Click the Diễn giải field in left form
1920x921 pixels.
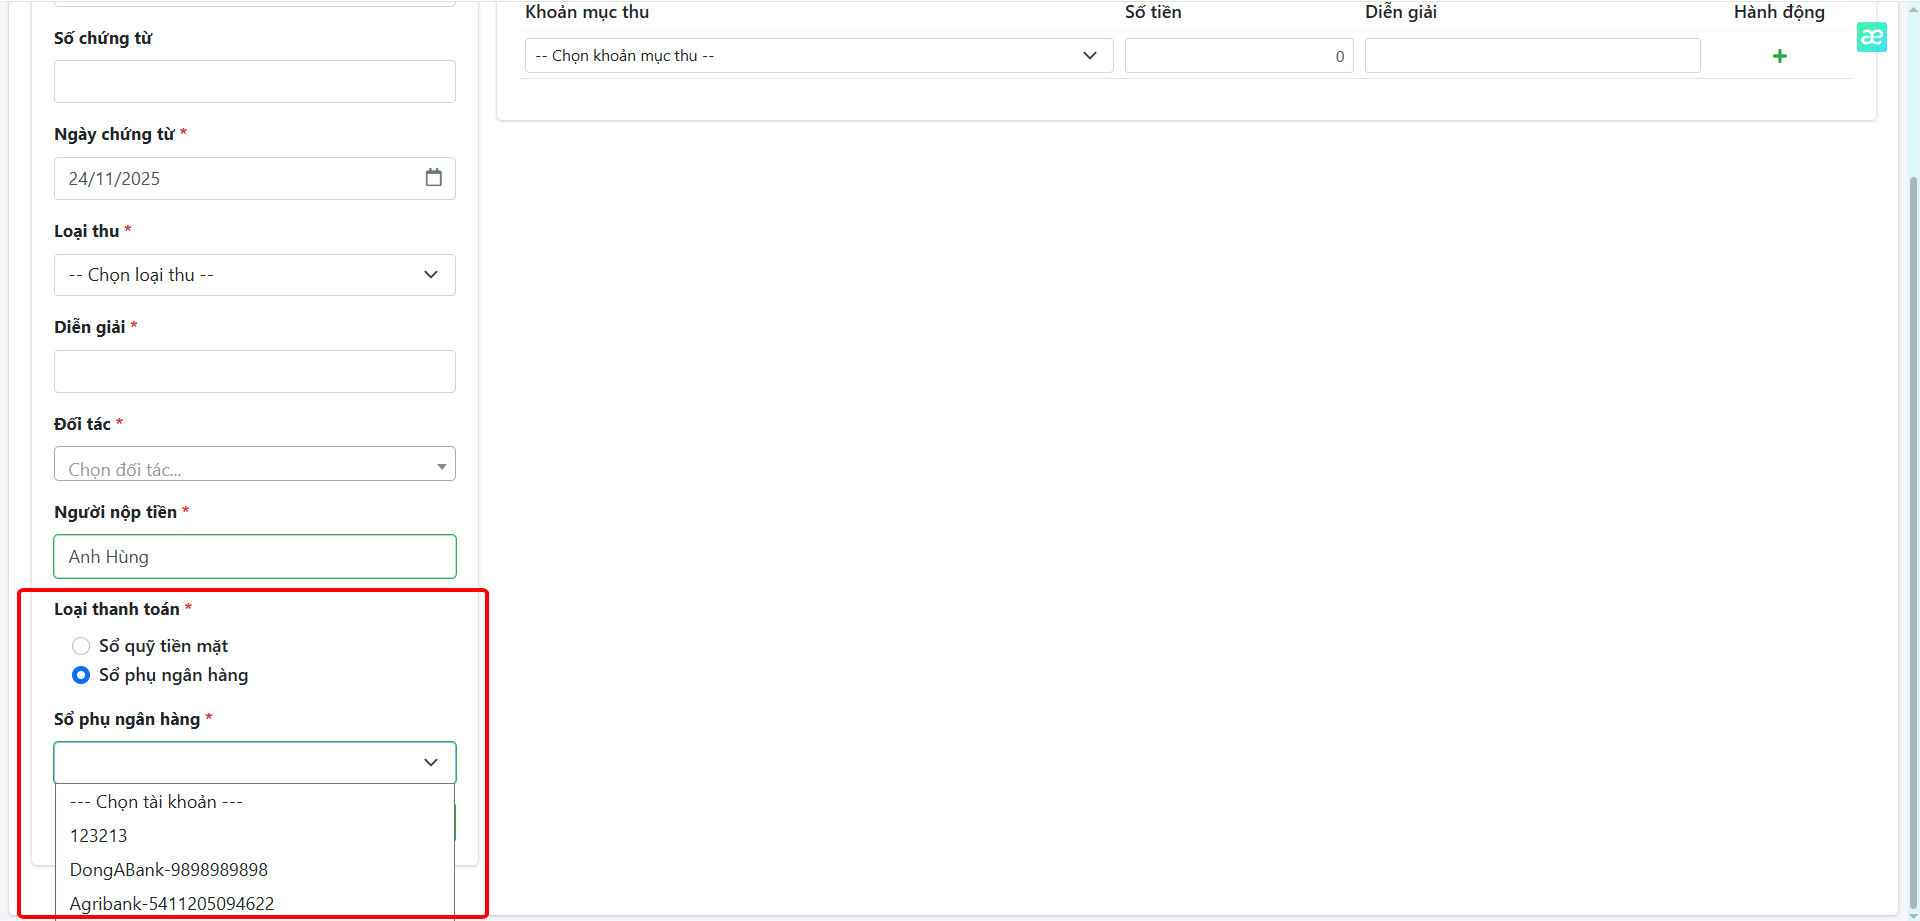click(x=254, y=371)
